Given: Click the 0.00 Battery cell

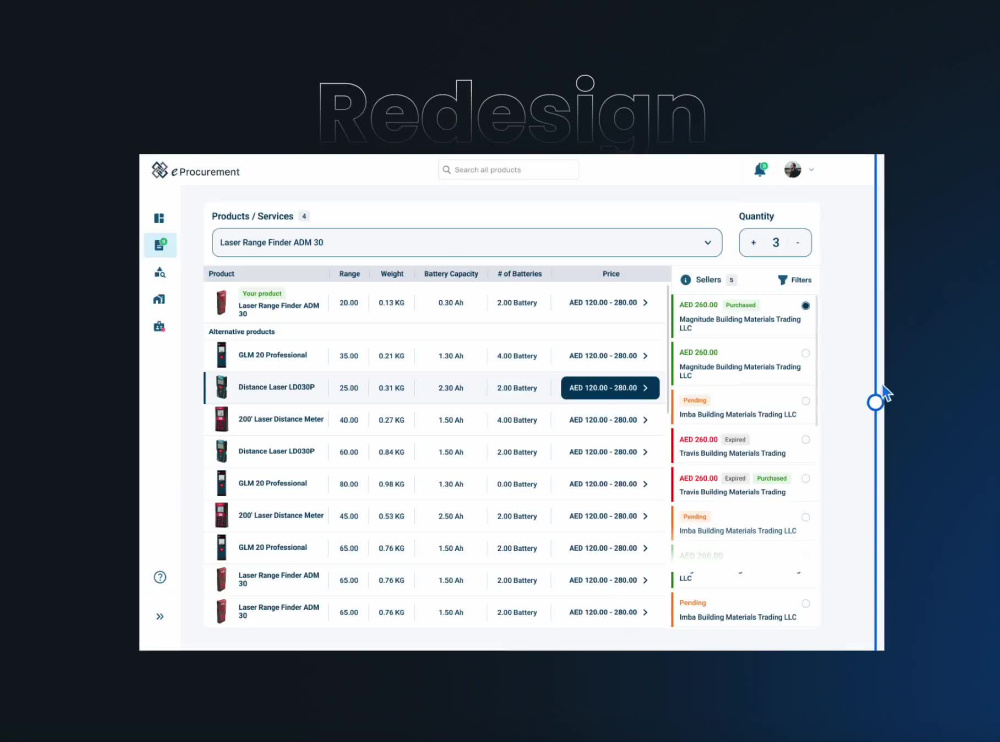Looking at the screenshot, I should tap(517, 484).
